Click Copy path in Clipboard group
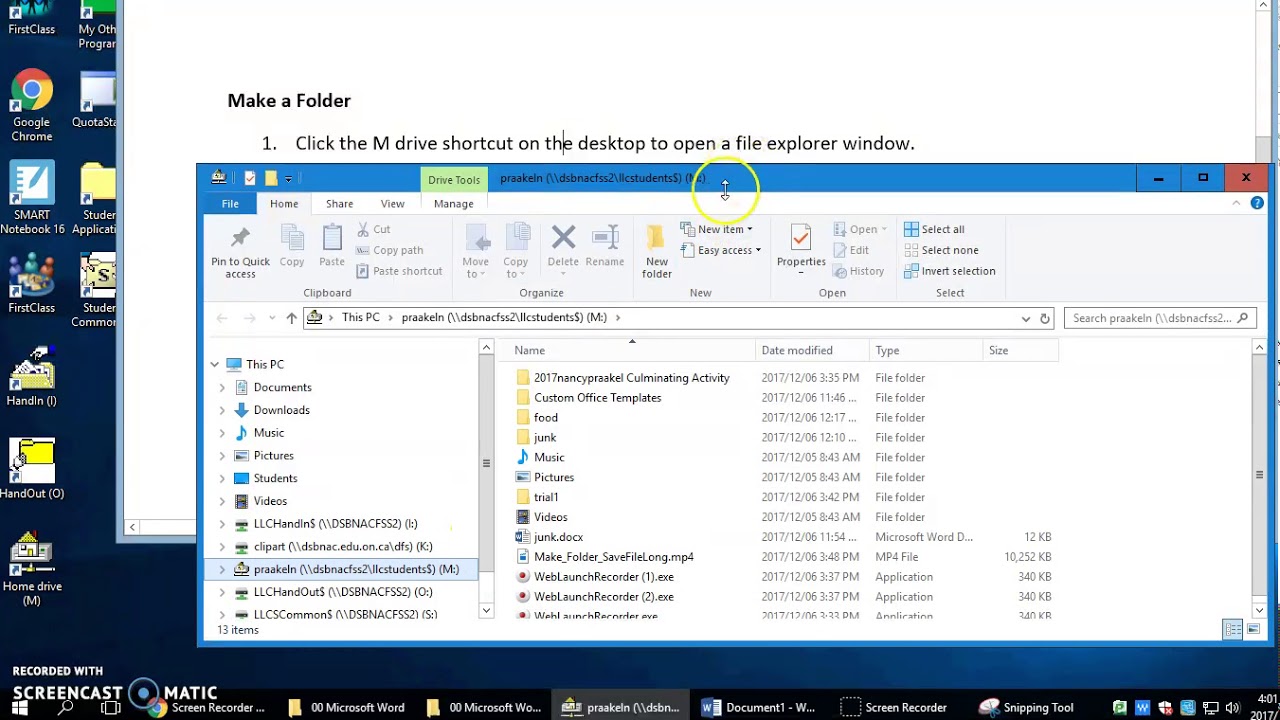The height and width of the screenshot is (720, 1280). (390, 250)
